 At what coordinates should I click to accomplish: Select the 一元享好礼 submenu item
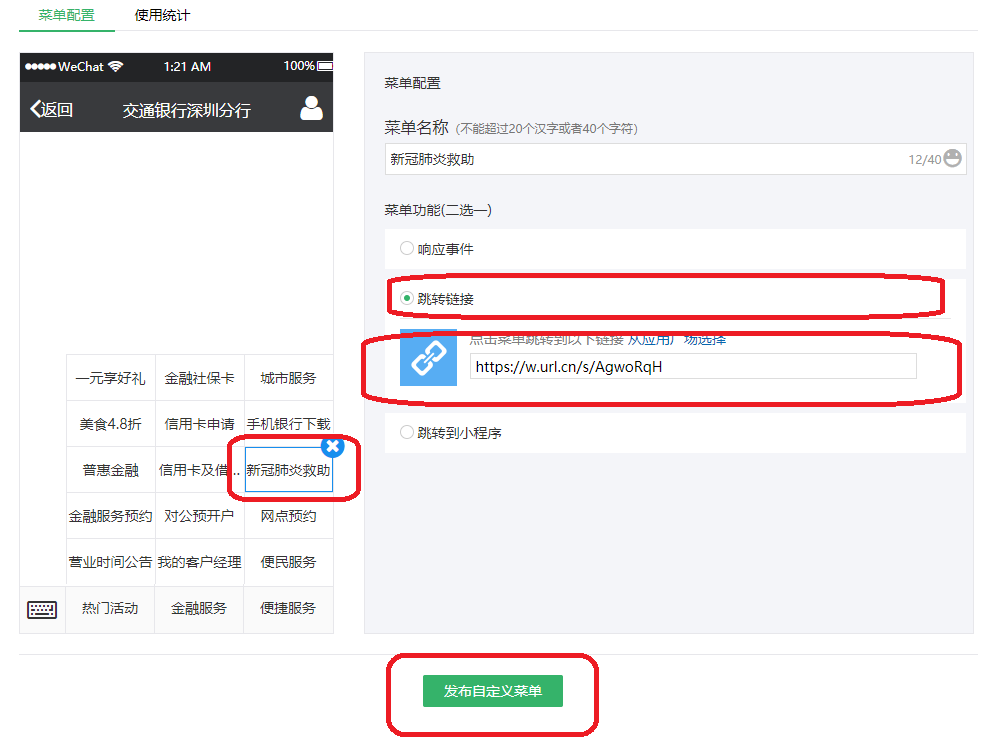click(x=111, y=378)
